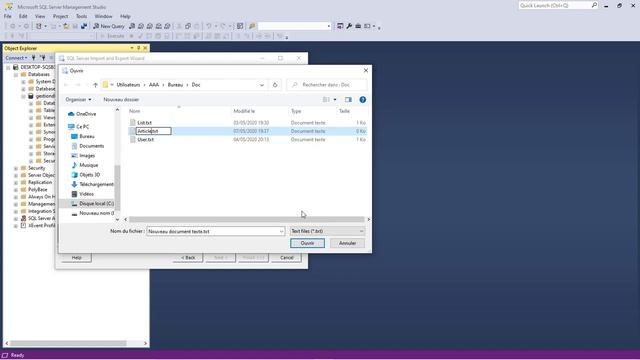Click the toolbox icon in SSMS toolbar
The image size is (640, 360).
(x=358, y=26)
